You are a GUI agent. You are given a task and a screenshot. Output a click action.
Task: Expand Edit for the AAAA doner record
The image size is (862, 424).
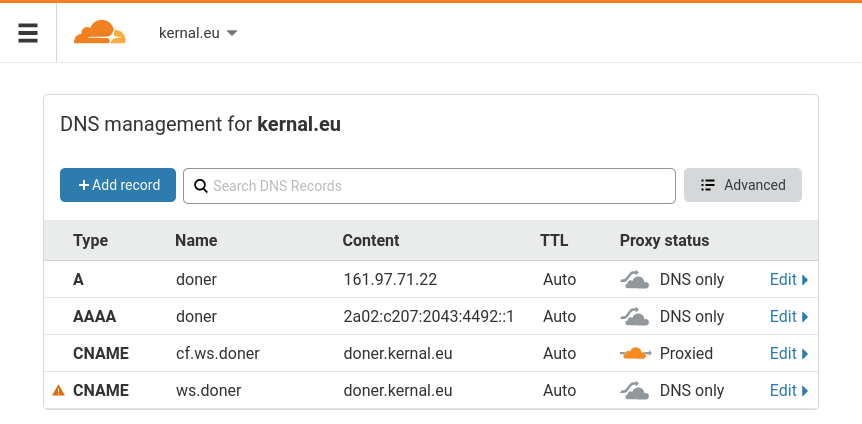coord(788,317)
